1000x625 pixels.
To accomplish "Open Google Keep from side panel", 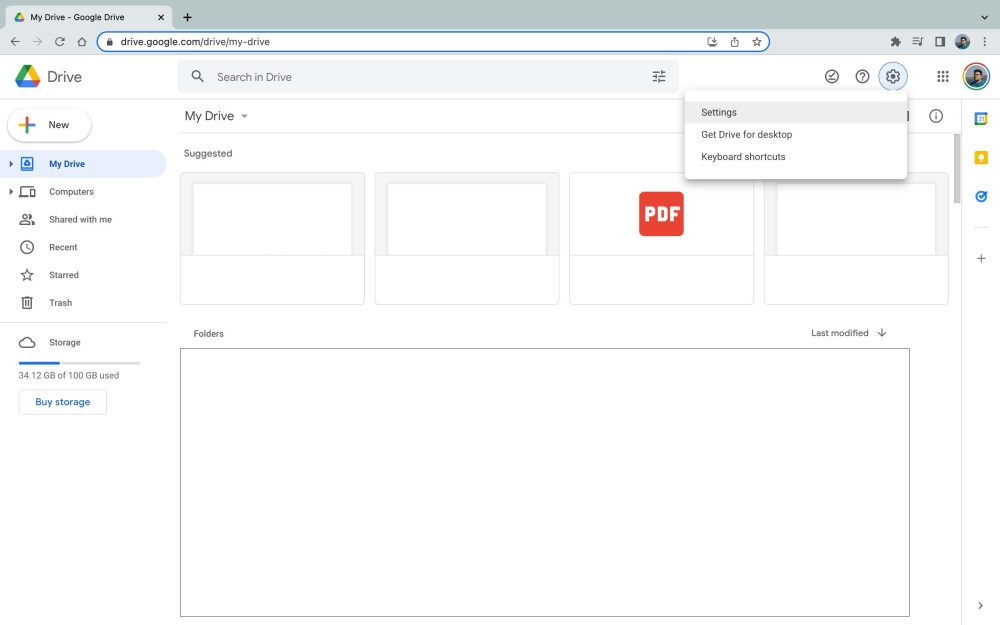I will tap(981, 158).
